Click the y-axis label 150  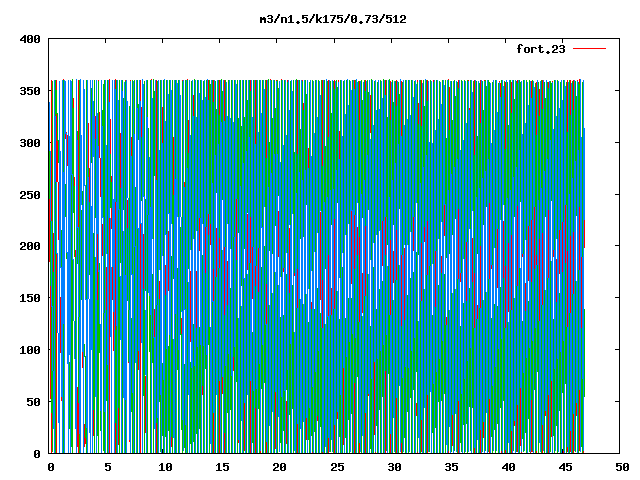coord(30,298)
